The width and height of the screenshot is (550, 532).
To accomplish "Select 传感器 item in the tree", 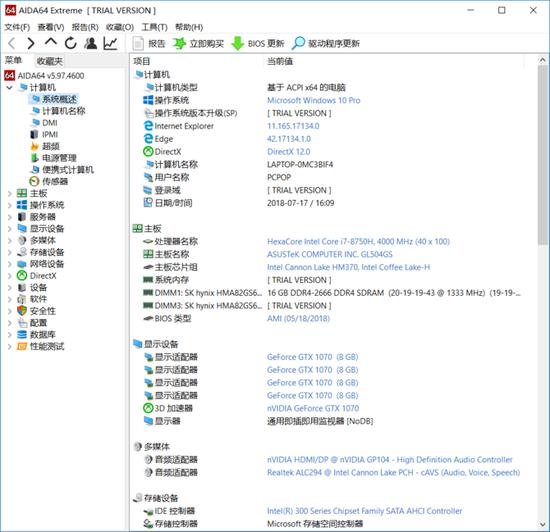I will pos(55,181).
